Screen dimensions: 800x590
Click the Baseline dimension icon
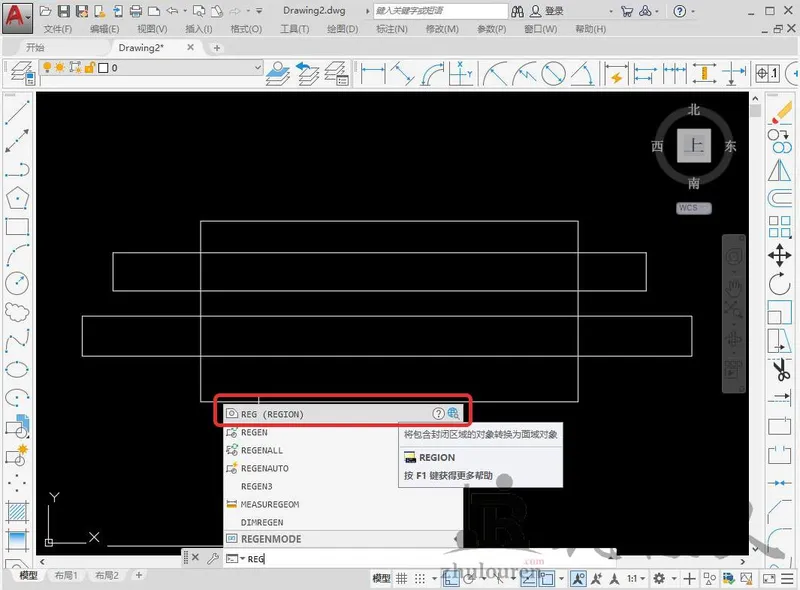645,74
